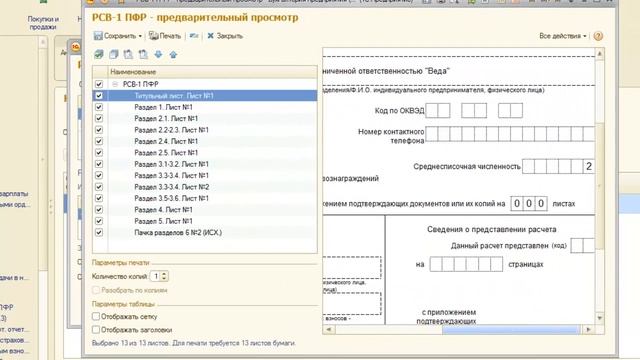Click the Печать button
Viewport: 640px width, 360px height.
coord(165,36)
